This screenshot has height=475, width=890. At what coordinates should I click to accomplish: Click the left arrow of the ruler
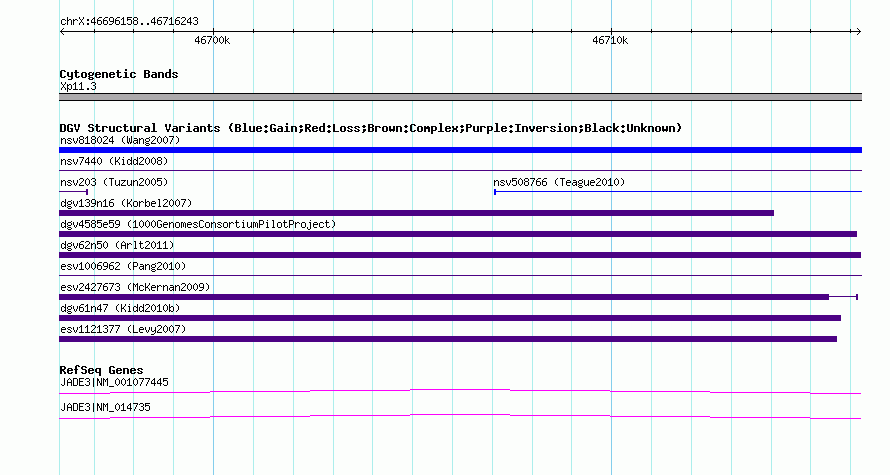pyautogui.click(x=62, y=32)
